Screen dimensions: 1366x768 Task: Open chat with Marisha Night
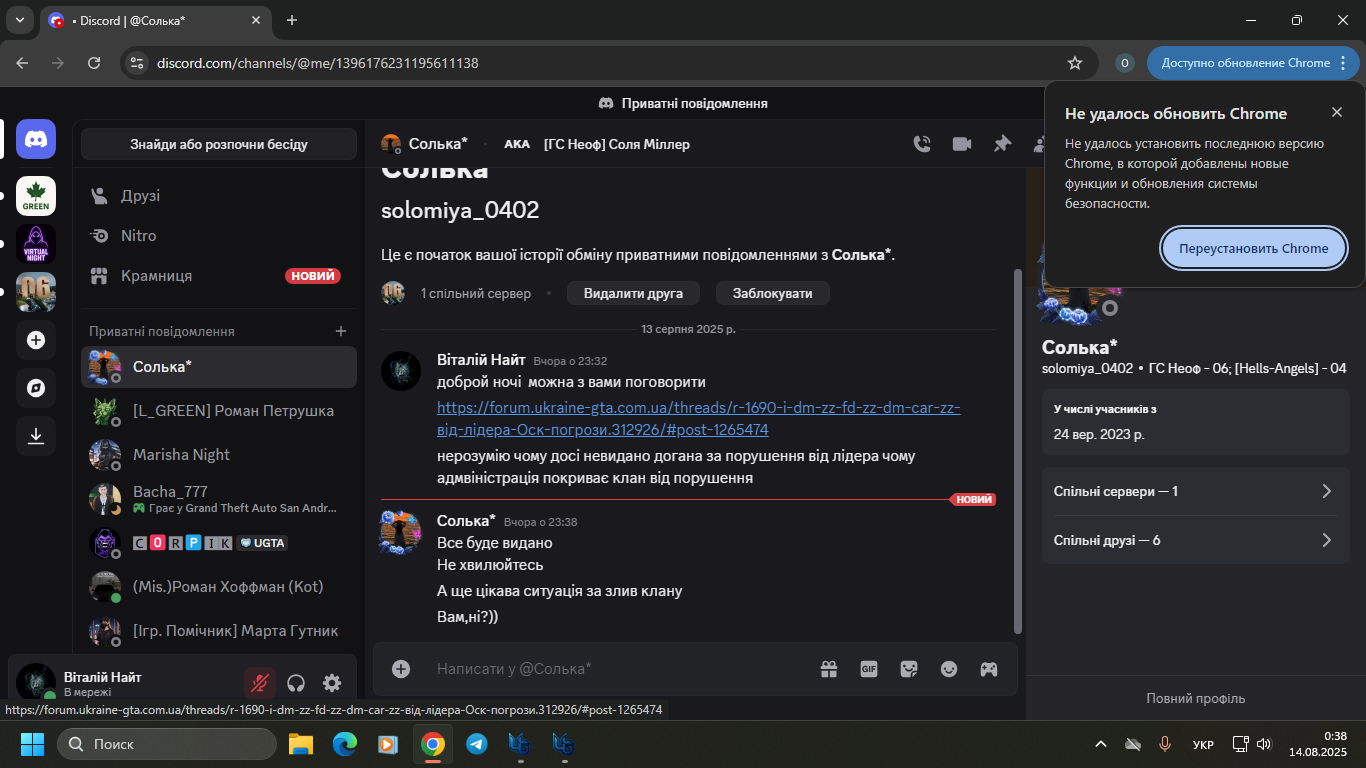click(219, 455)
